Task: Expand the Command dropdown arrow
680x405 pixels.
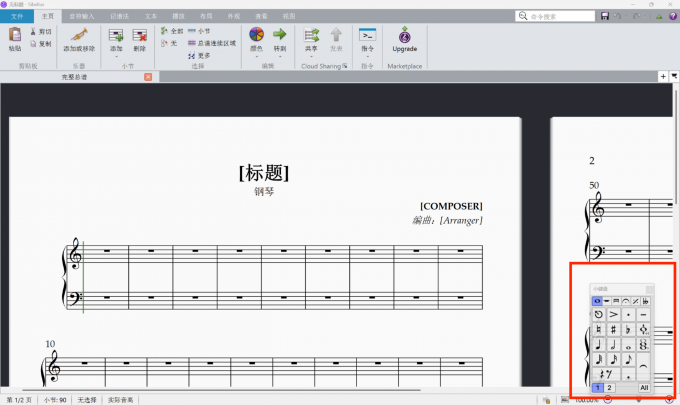Action: pos(367,56)
